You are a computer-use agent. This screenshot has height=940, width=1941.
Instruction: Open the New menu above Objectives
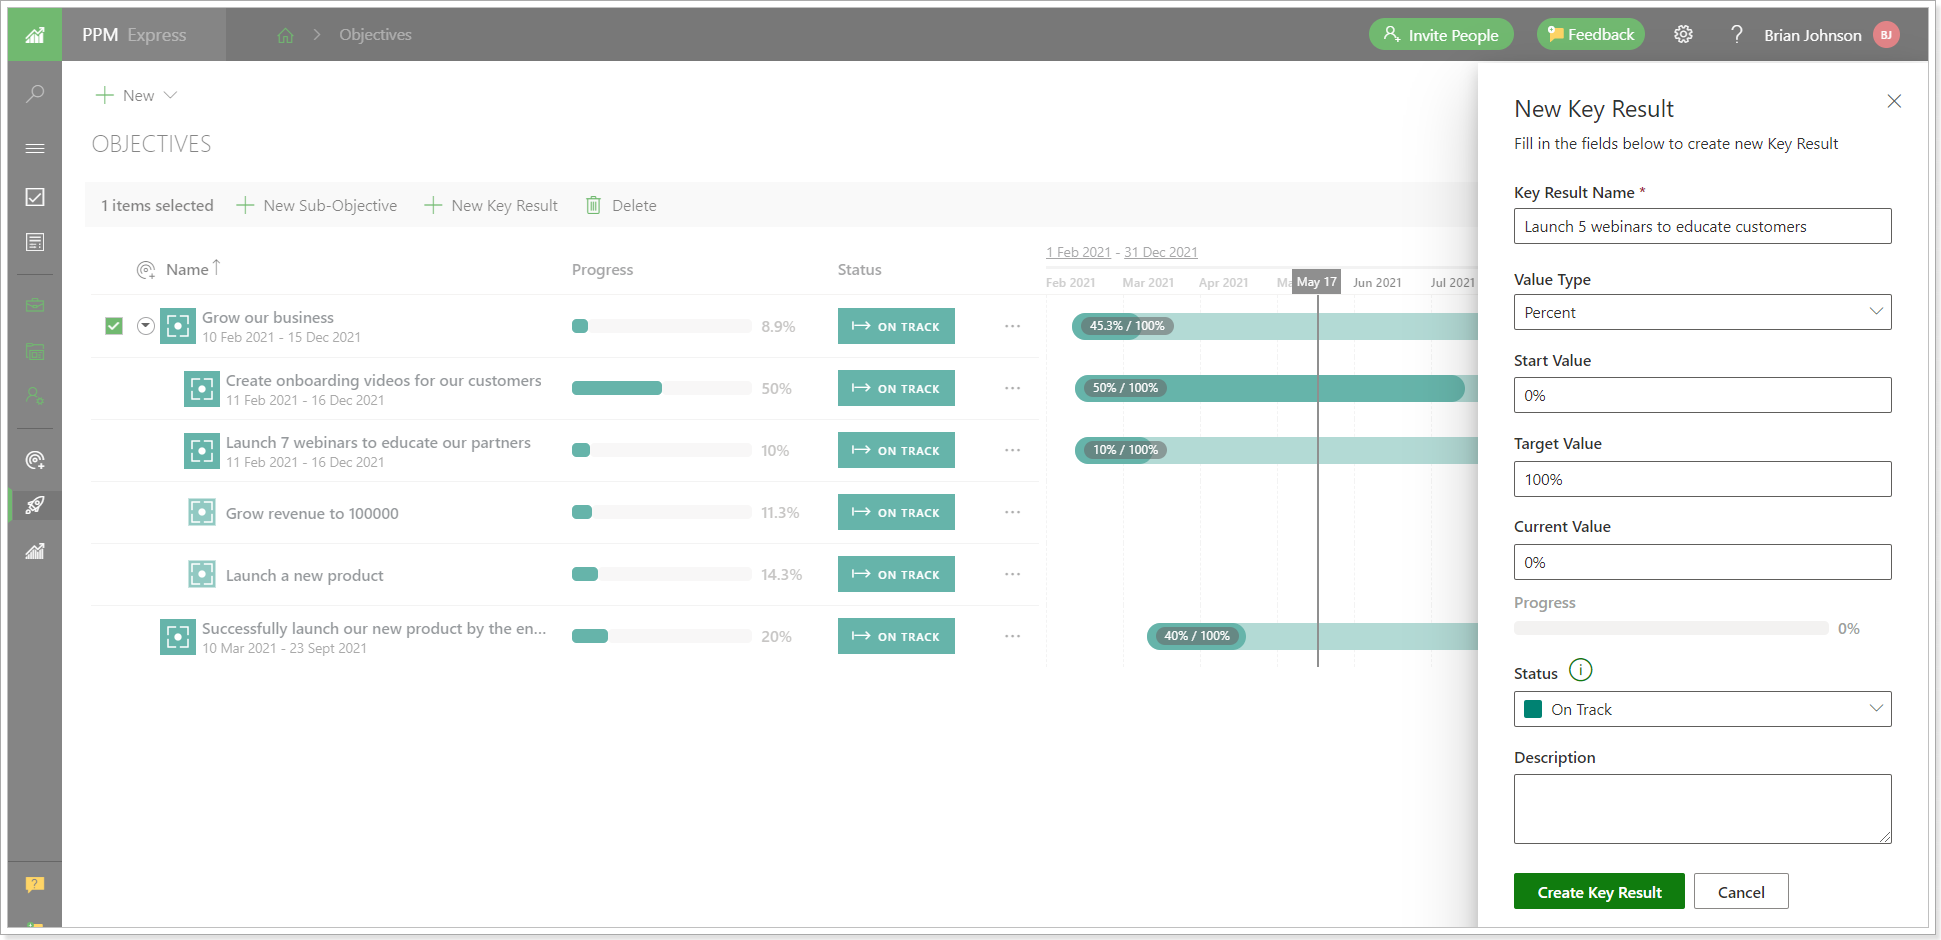137,95
